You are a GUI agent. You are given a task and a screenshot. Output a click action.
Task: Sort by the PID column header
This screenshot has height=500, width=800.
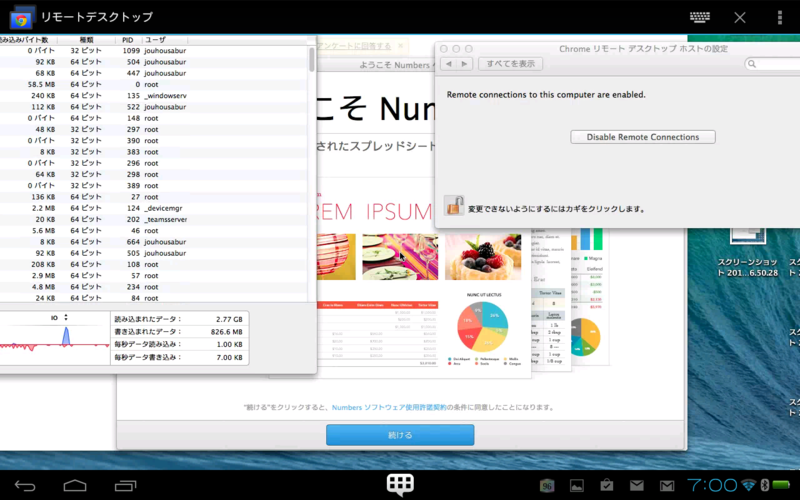tap(128, 40)
